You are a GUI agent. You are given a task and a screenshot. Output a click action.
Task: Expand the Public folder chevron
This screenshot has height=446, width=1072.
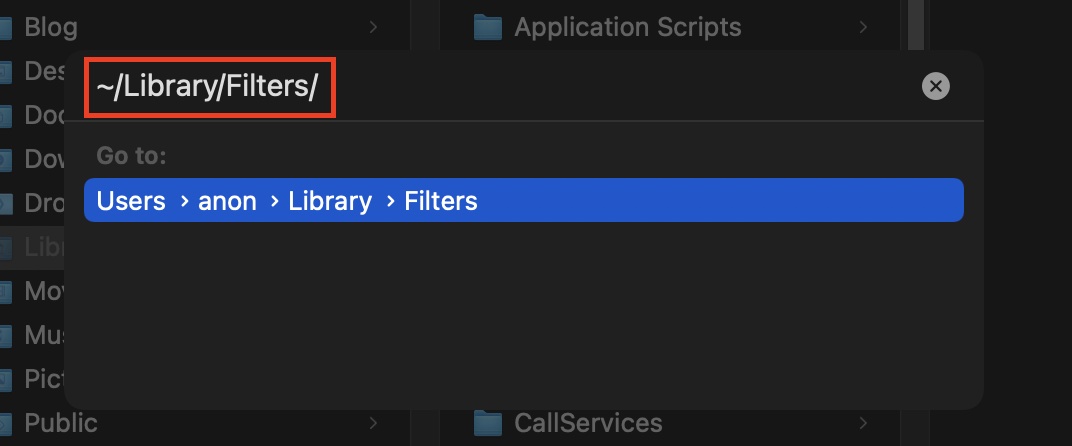pyautogui.click(x=373, y=423)
